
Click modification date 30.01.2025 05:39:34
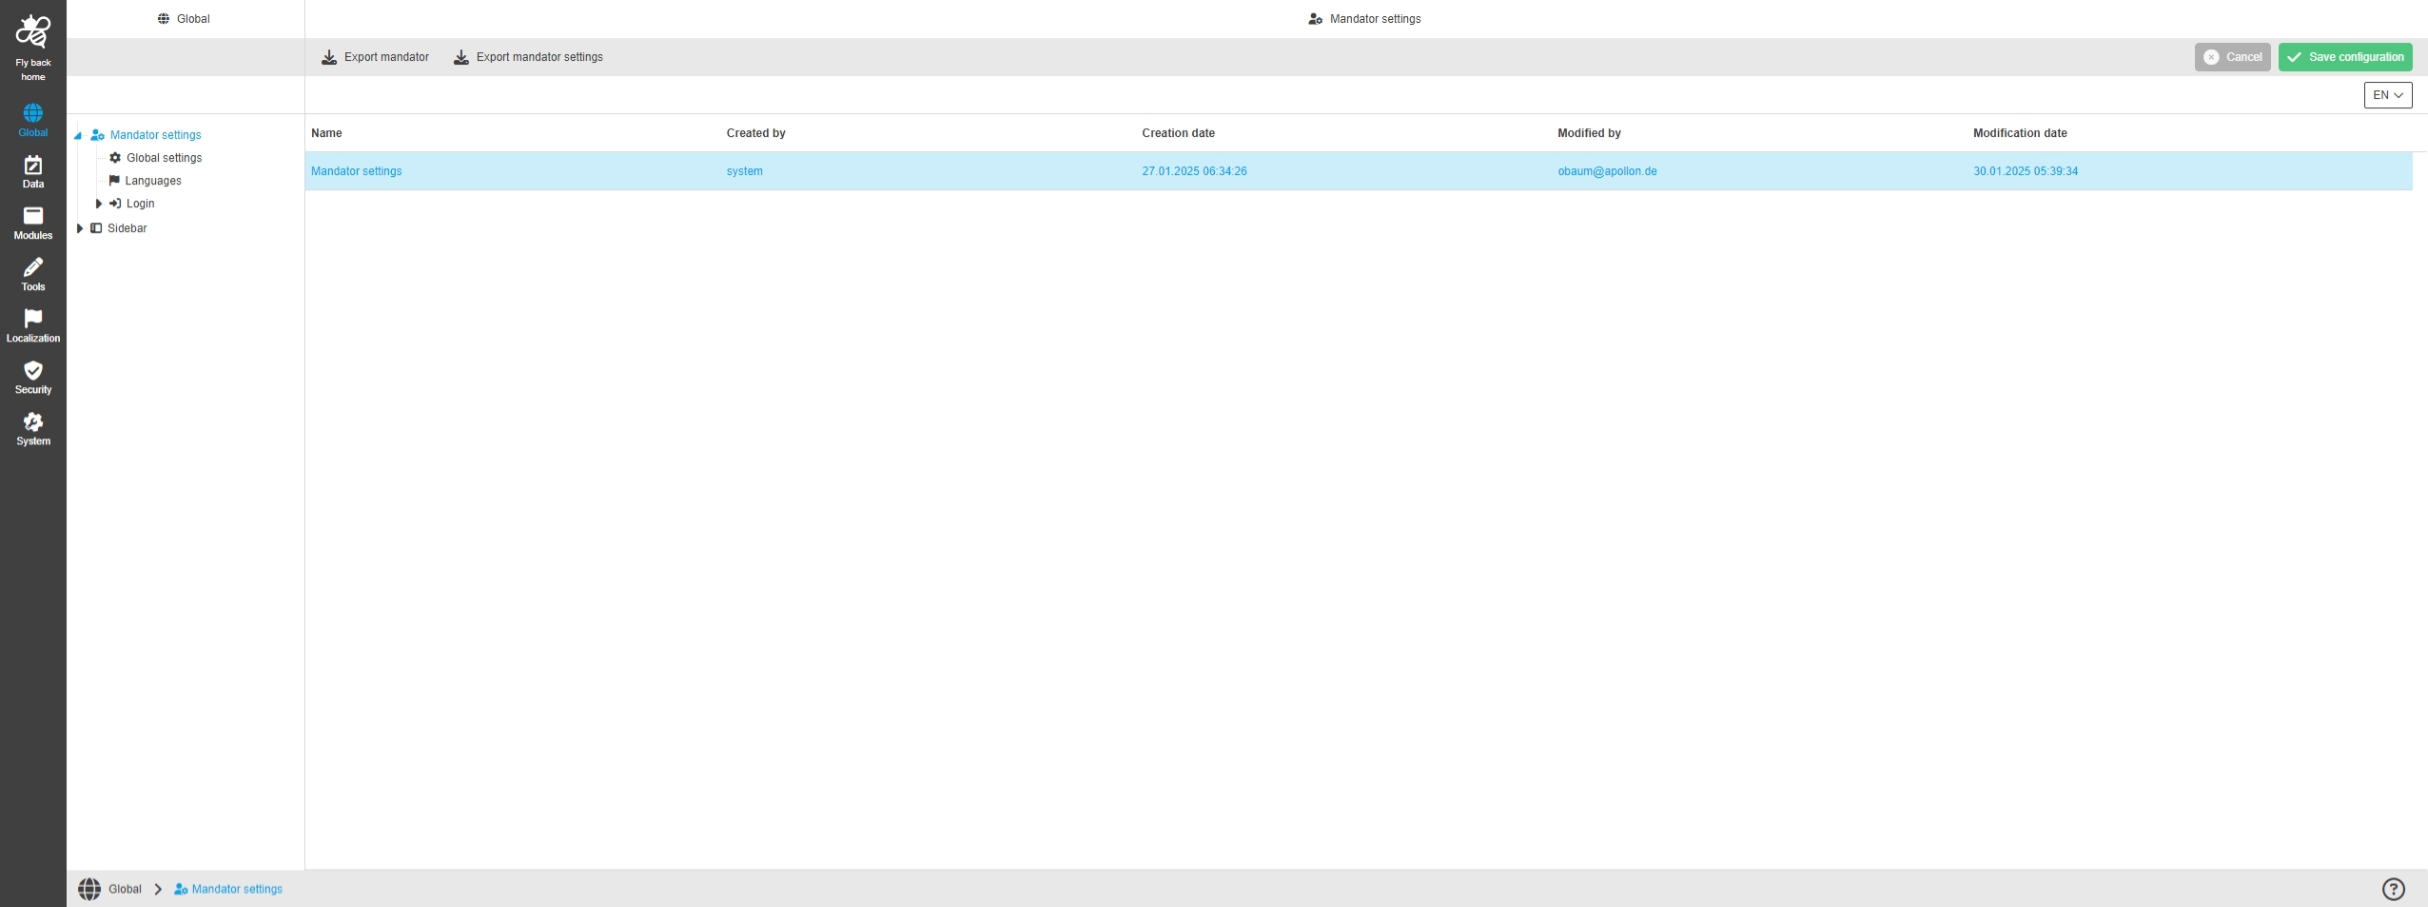point(2025,171)
